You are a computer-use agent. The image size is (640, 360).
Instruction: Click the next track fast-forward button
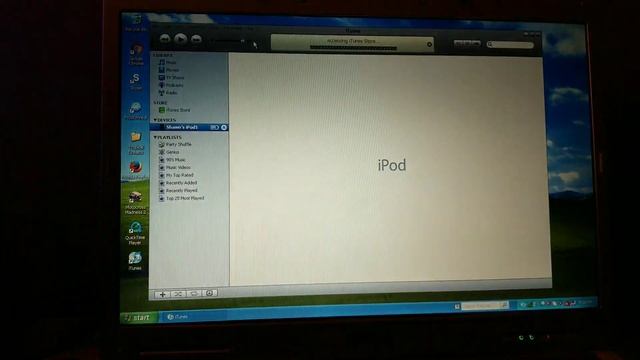(196, 39)
